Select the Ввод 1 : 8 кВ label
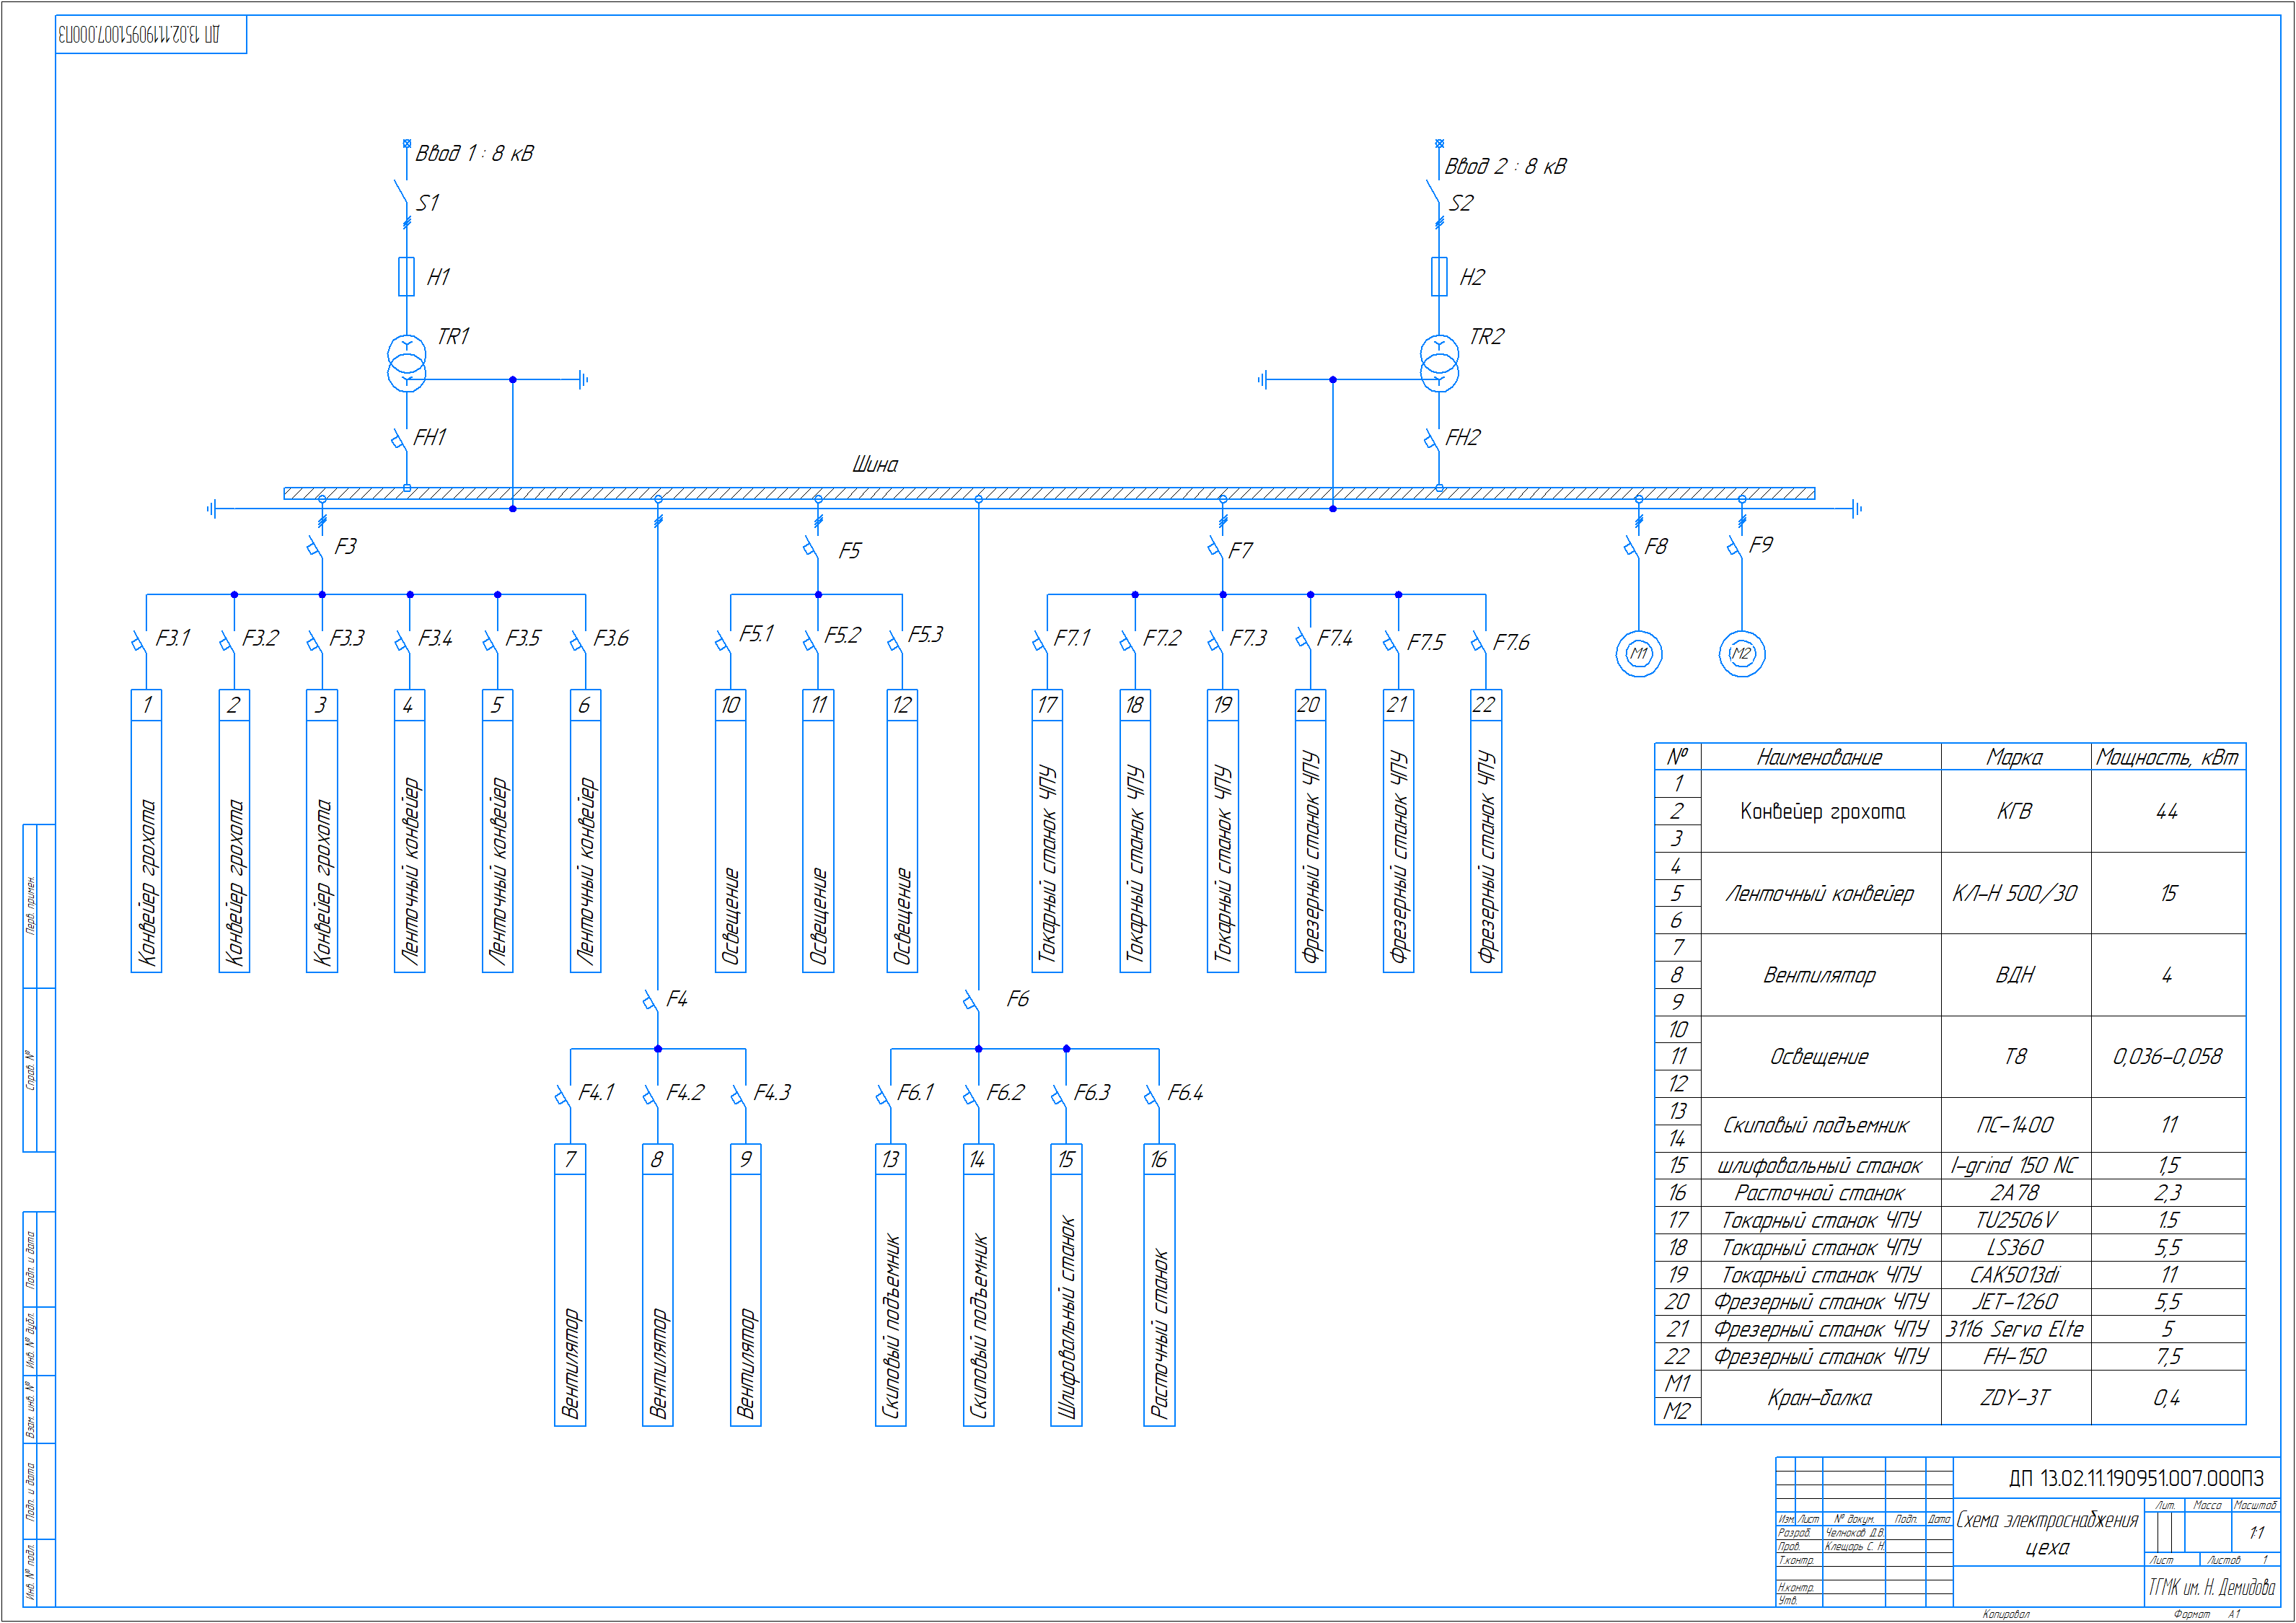The image size is (2296, 1623). [x=474, y=153]
